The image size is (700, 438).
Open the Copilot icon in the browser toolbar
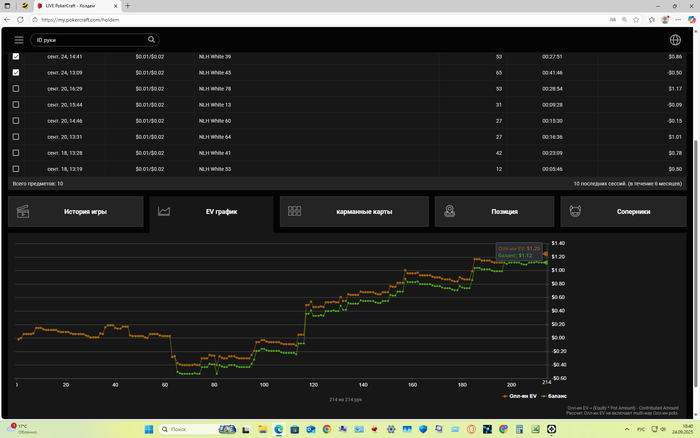[x=692, y=20]
